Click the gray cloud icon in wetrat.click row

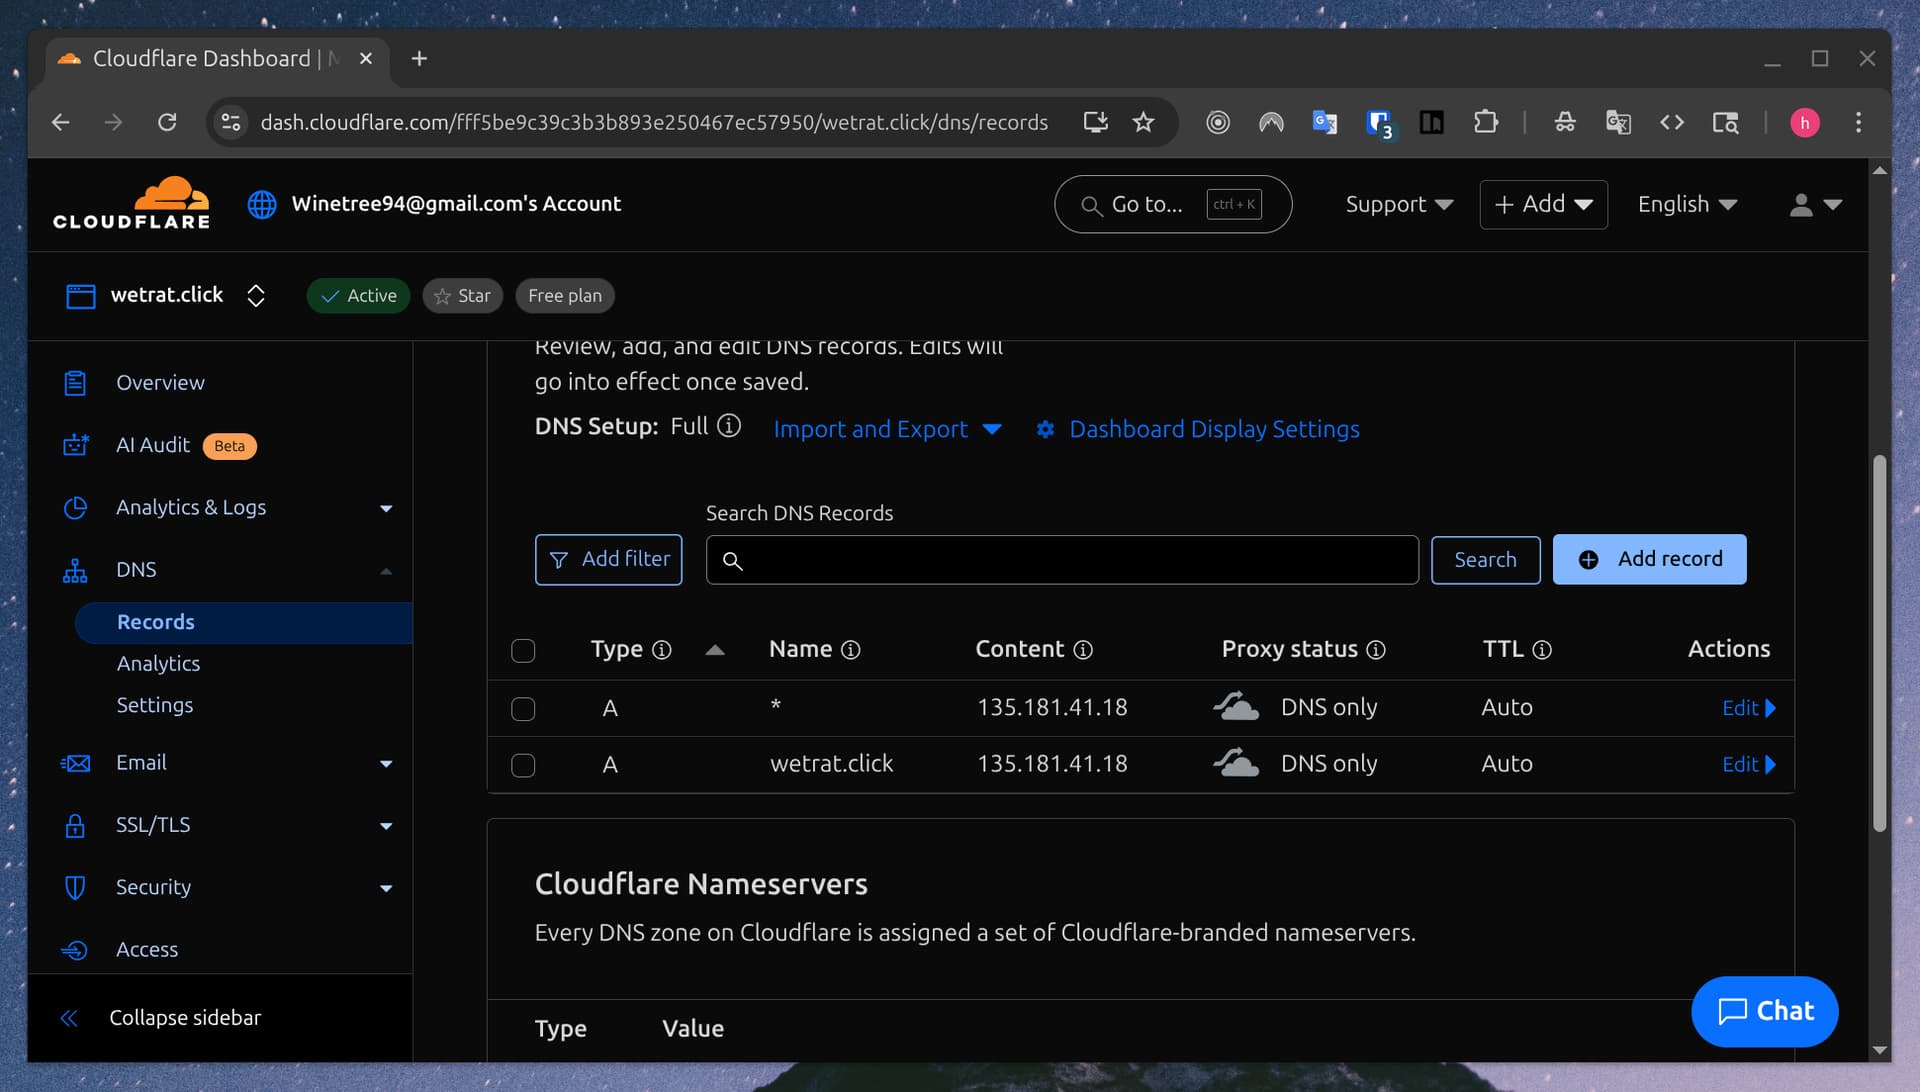pos(1236,762)
